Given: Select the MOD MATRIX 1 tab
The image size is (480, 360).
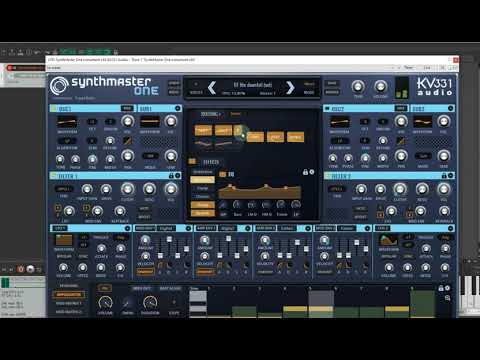Looking at the screenshot, I should (x=68, y=303).
